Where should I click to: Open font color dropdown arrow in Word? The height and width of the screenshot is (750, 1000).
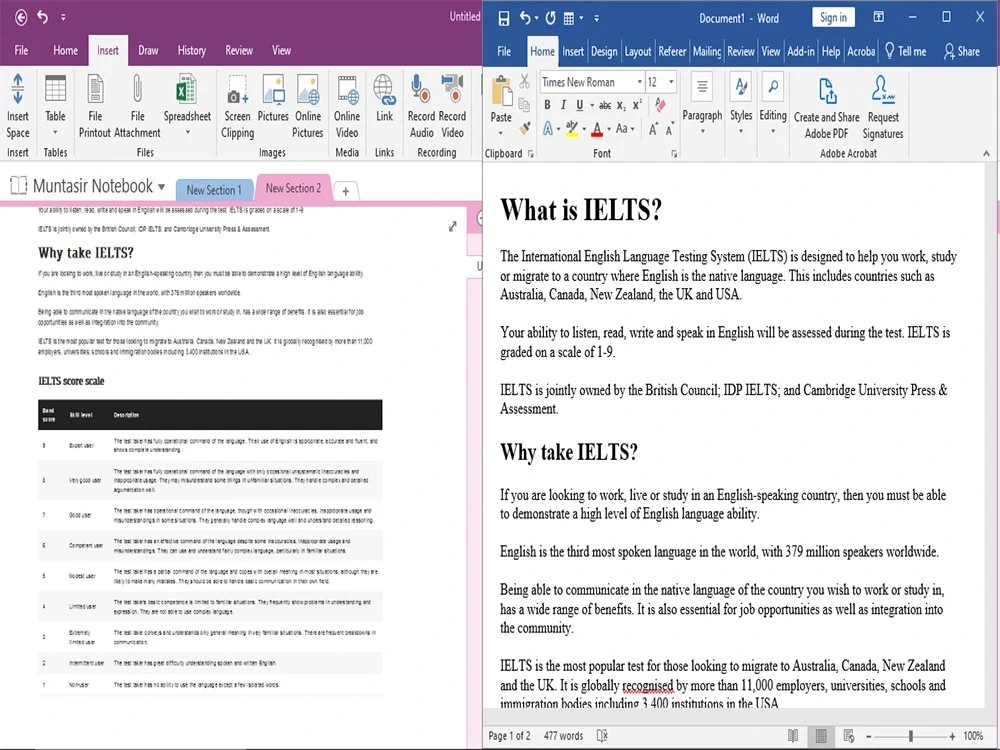pos(609,128)
